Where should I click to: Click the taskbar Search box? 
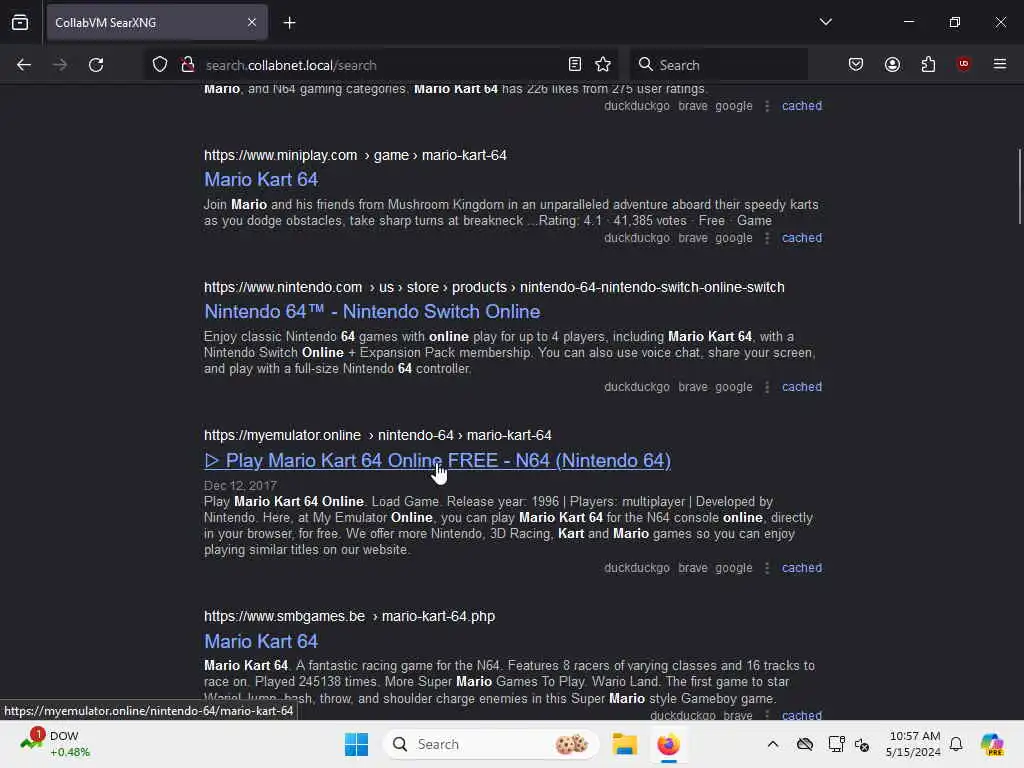click(491, 744)
